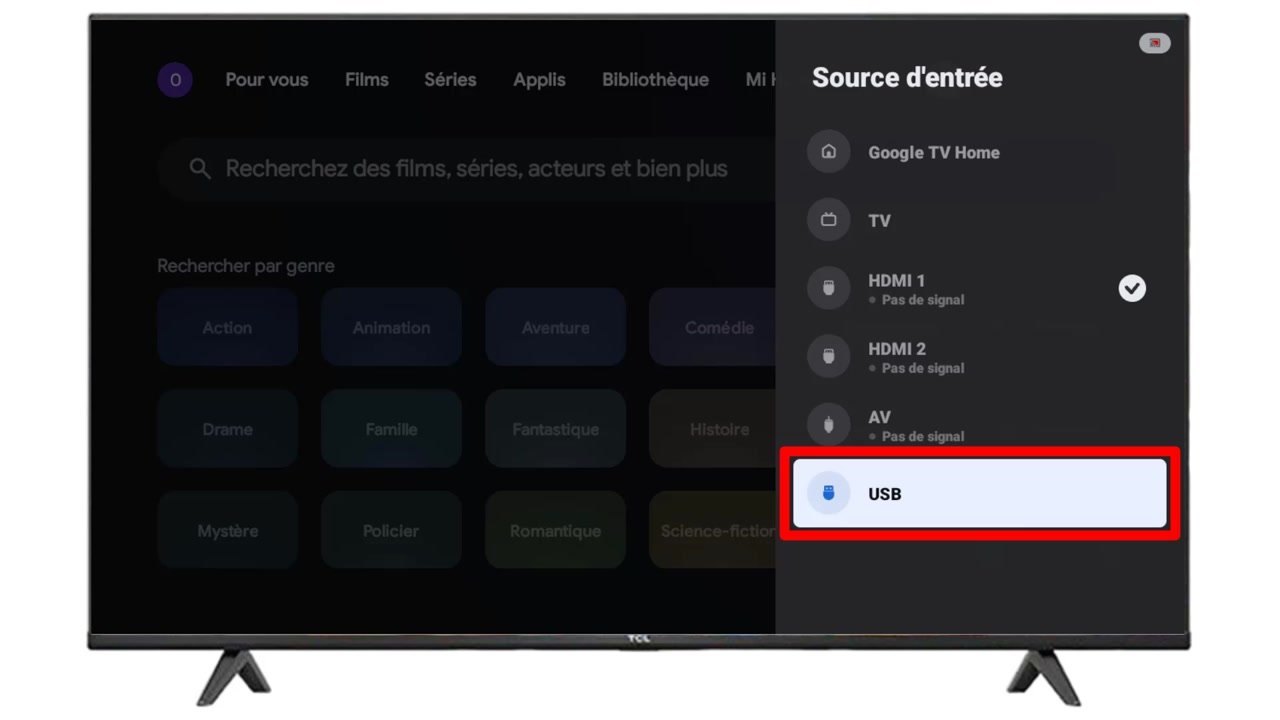Click the cast indicator icon at top right

pos(1154,43)
